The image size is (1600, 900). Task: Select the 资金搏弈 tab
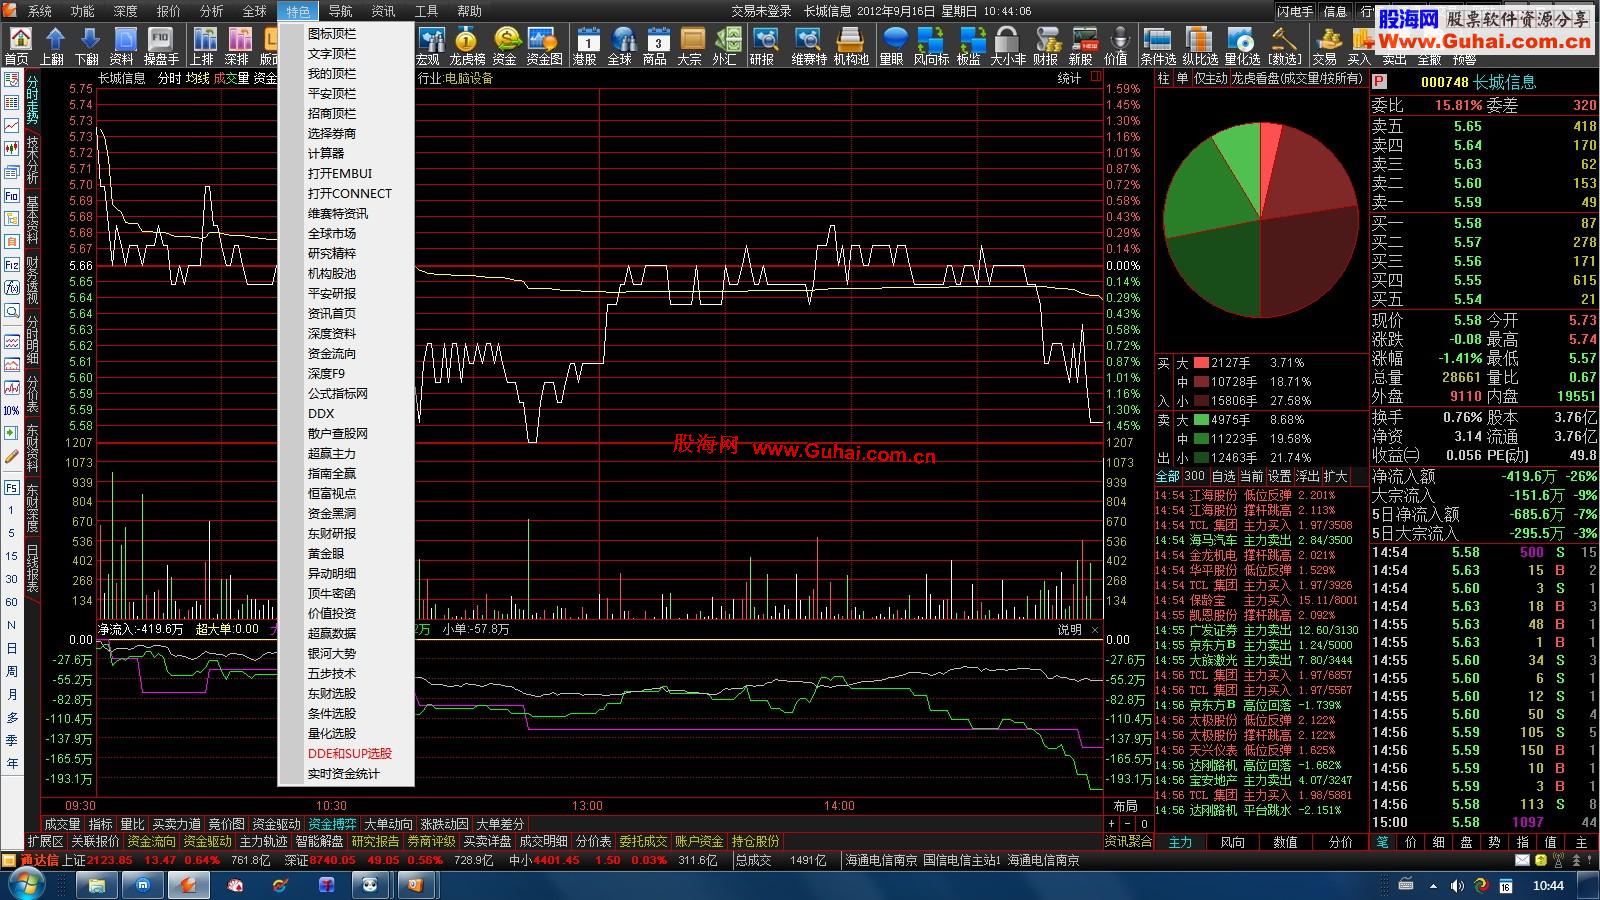pyautogui.click(x=332, y=824)
